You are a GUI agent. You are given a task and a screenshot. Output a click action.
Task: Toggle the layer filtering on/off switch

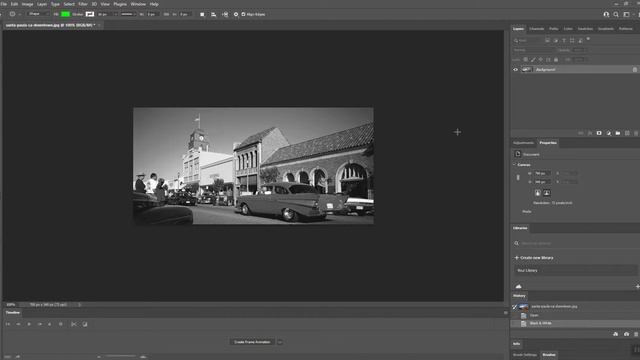pos(588,39)
